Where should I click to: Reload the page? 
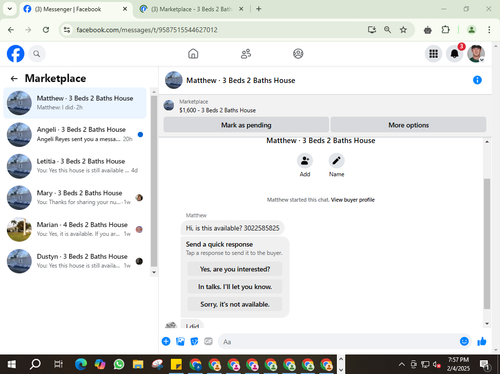[46, 30]
